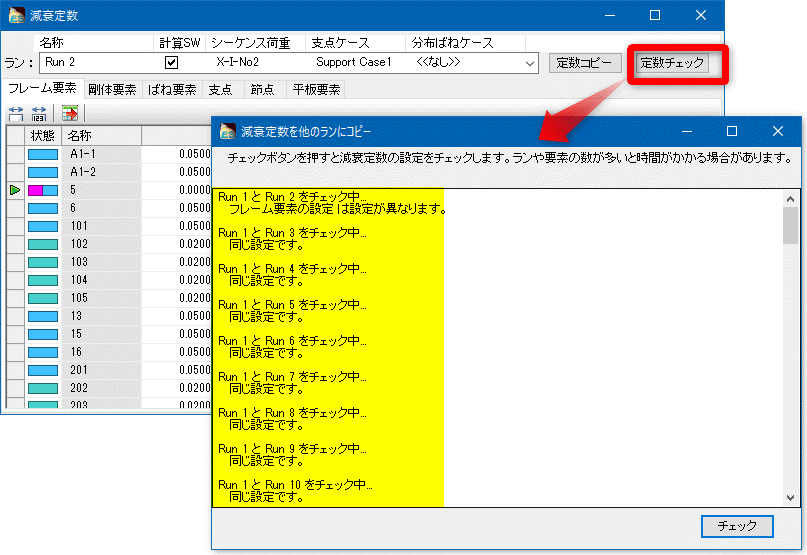Click the Support Case1 cell

tap(354, 62)
